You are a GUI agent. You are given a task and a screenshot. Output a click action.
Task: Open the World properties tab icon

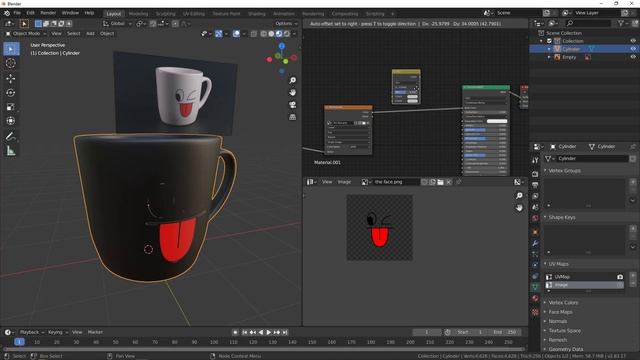[535, 218]
